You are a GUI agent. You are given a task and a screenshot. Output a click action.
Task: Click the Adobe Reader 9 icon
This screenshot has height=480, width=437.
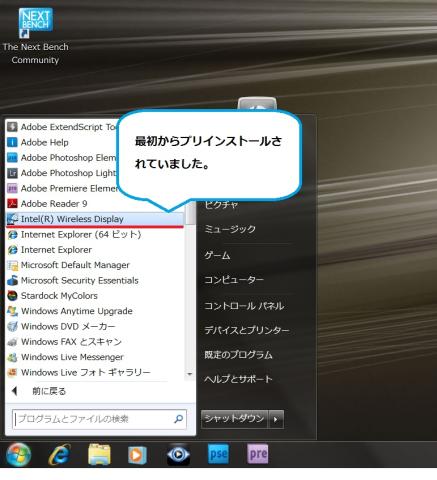pyautogui.click(x=12, y=203)
